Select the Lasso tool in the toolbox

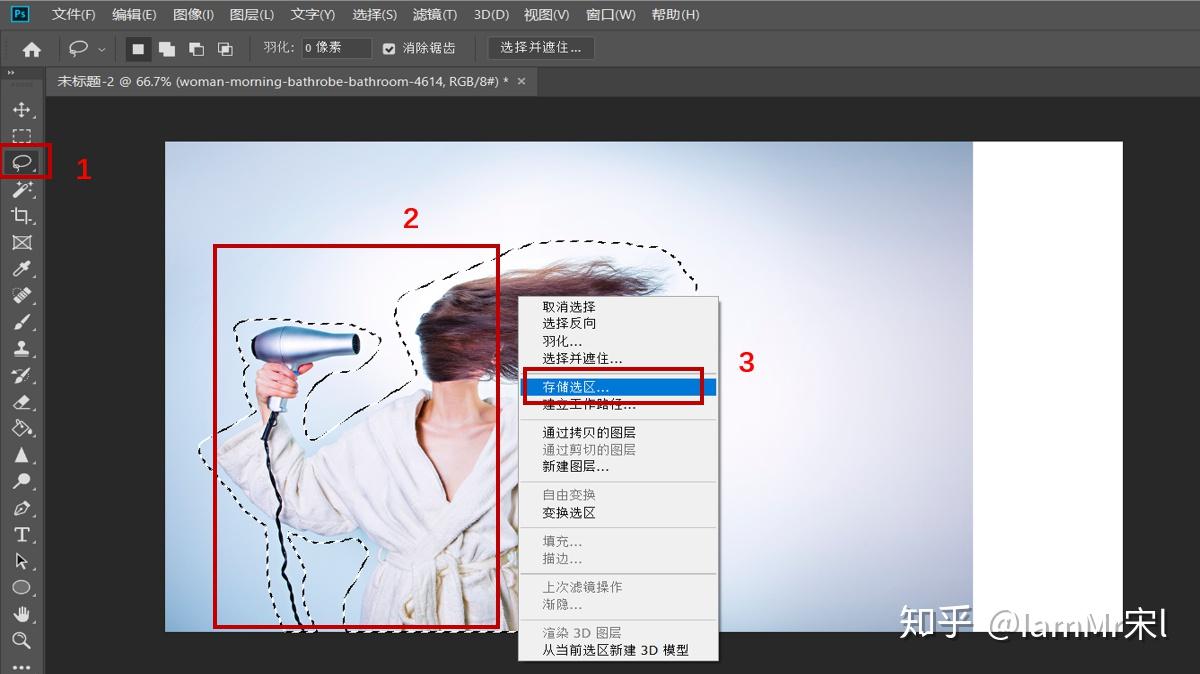point(22,162)
